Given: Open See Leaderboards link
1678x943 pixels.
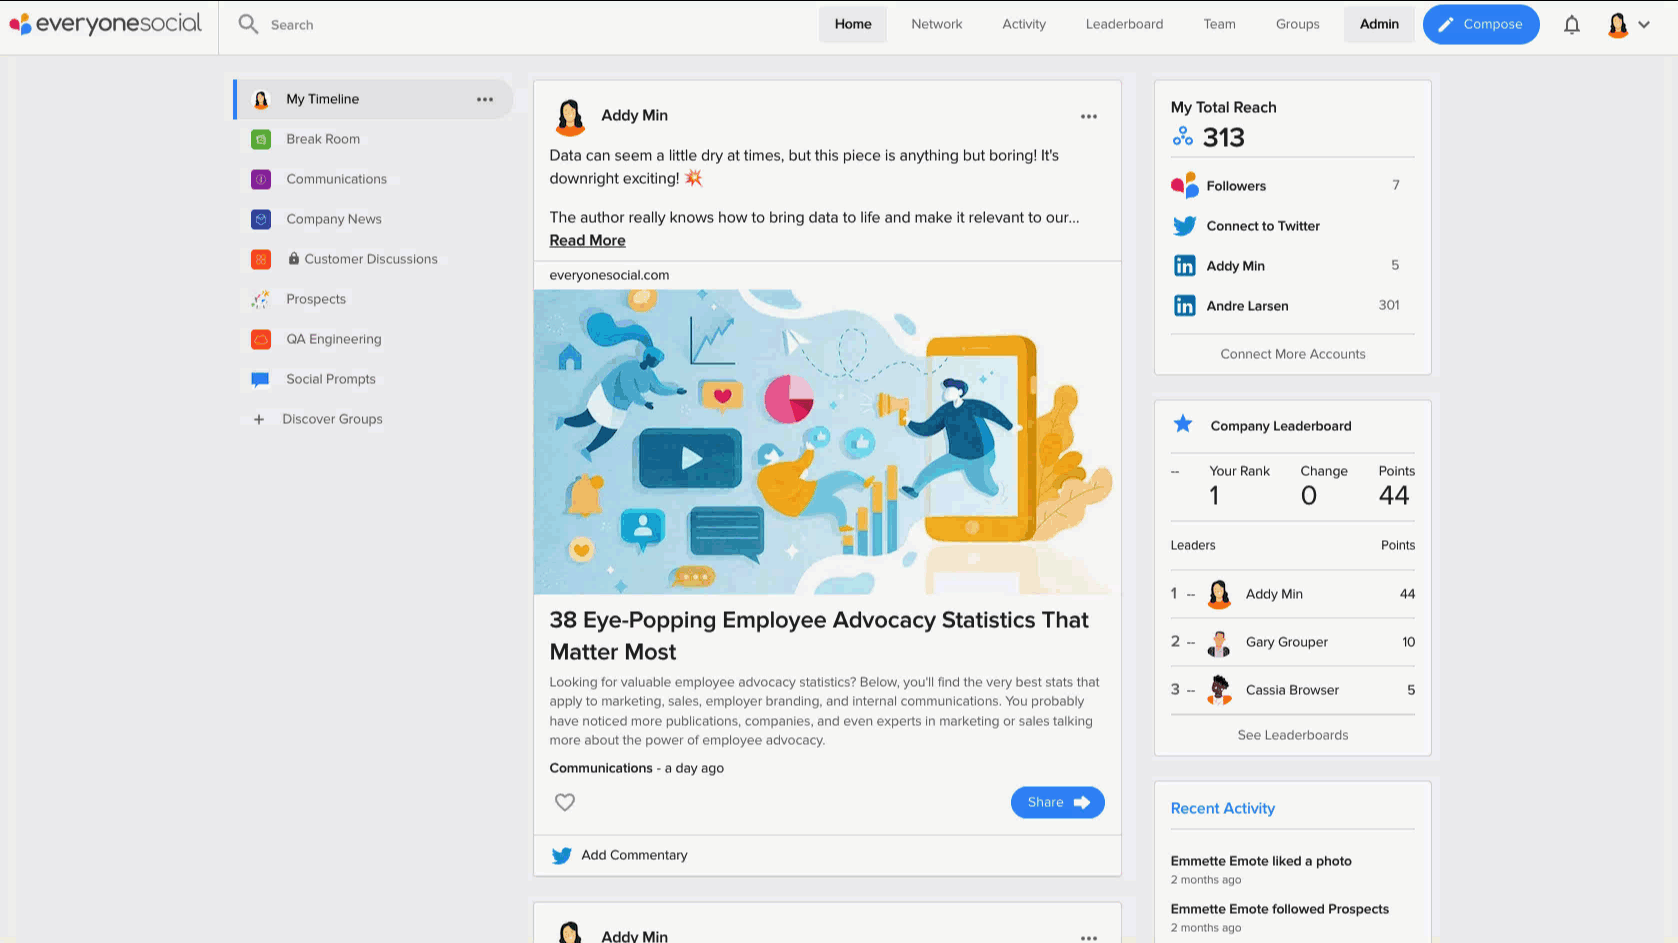Looking at the screenshot, I should [1293, 735].
